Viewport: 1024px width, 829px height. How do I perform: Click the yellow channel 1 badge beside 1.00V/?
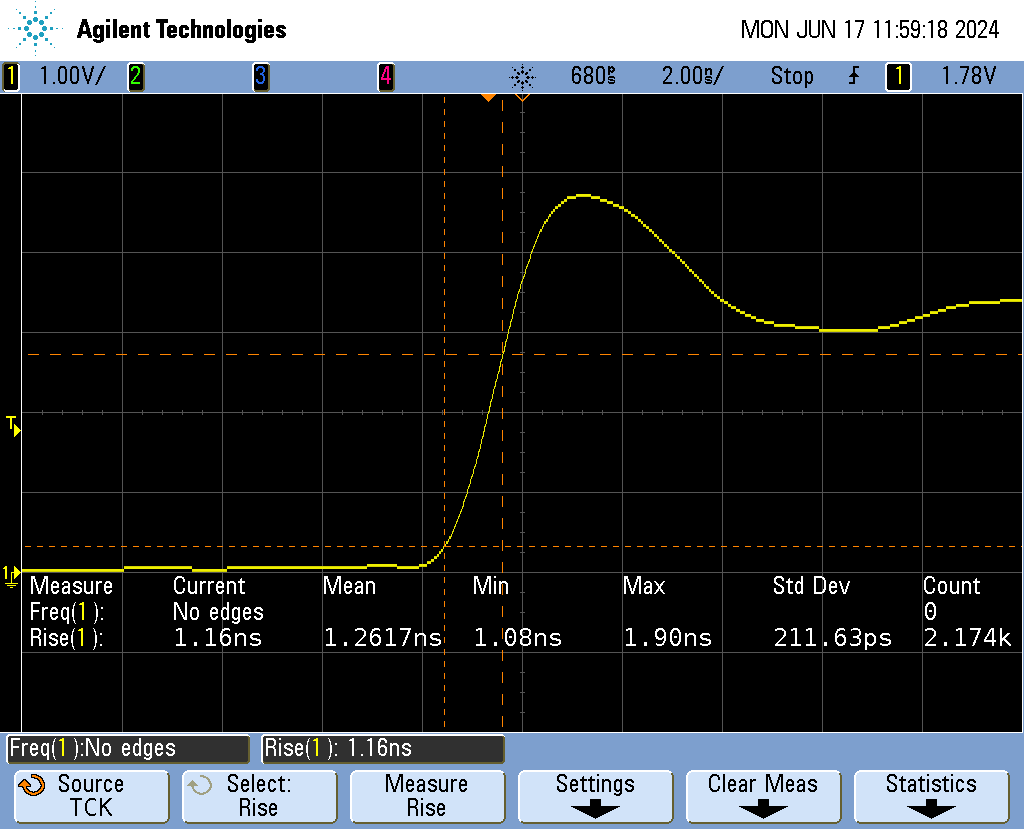(x=11, y=76)
